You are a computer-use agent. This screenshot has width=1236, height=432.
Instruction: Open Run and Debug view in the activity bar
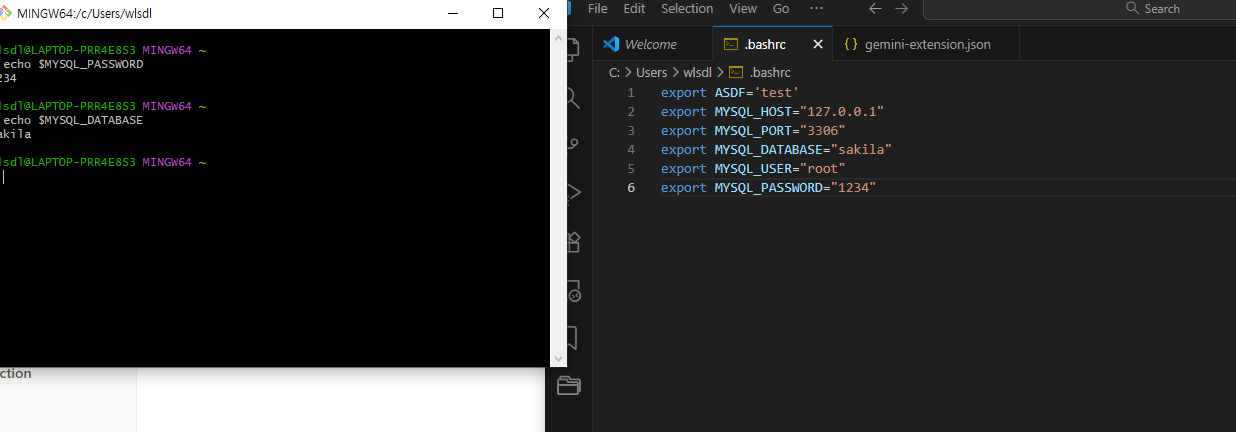[573, 193]
